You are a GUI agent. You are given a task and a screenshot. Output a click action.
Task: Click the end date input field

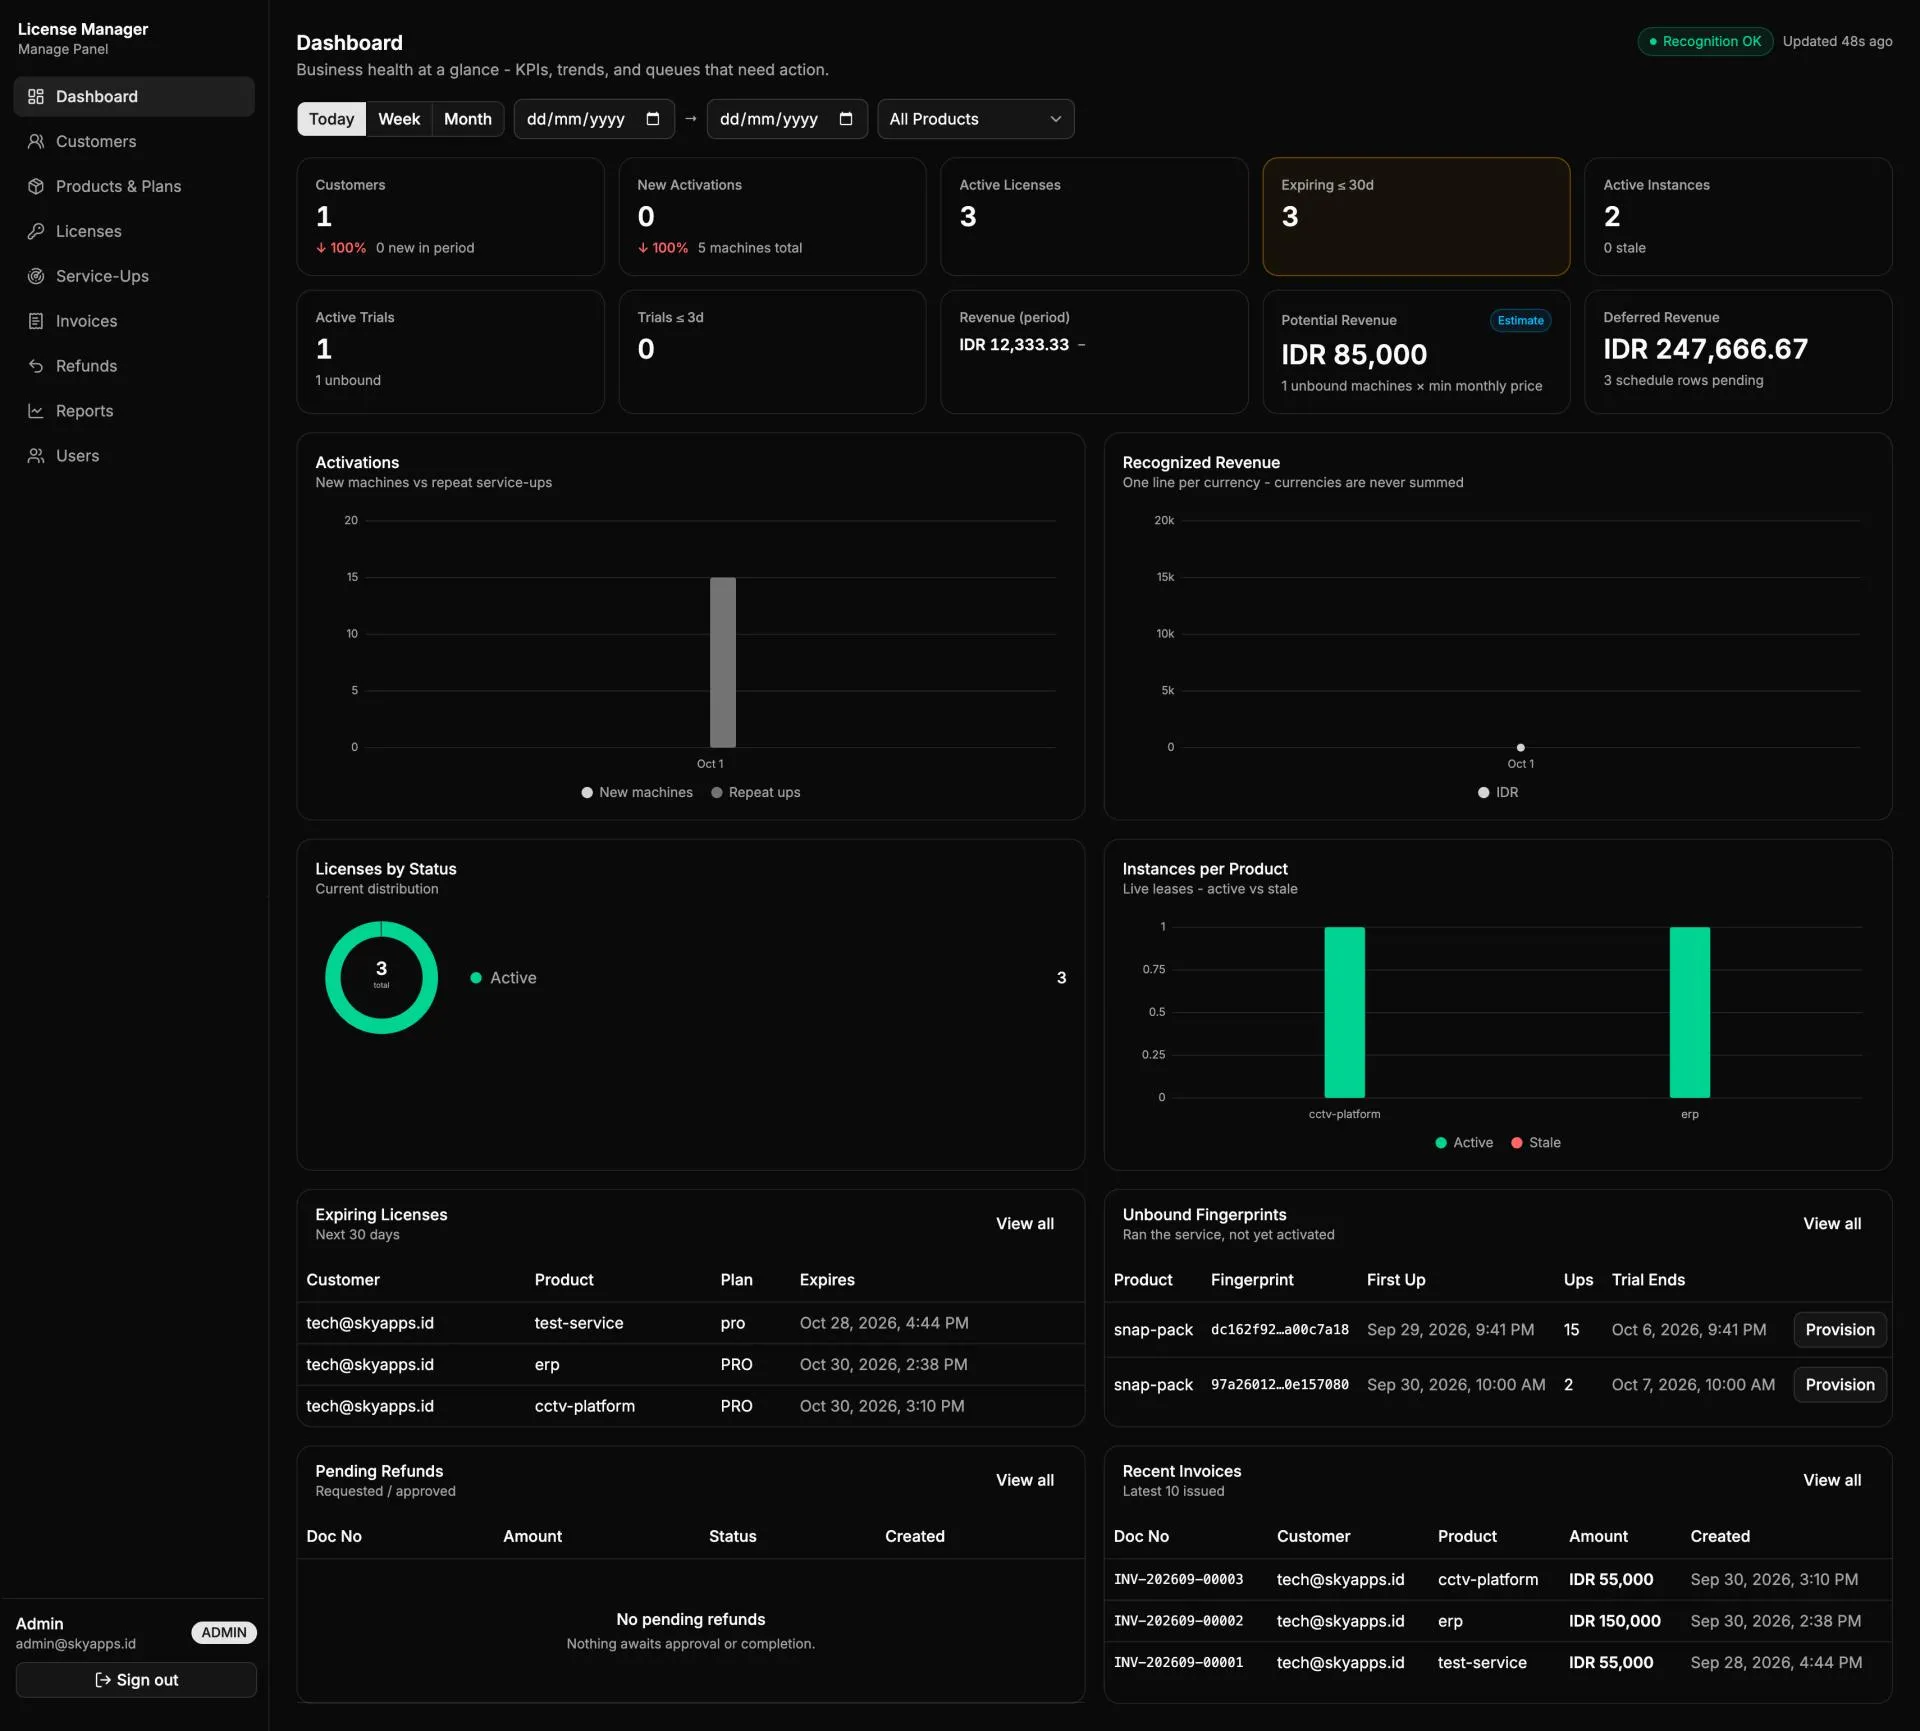coord(787,119)
